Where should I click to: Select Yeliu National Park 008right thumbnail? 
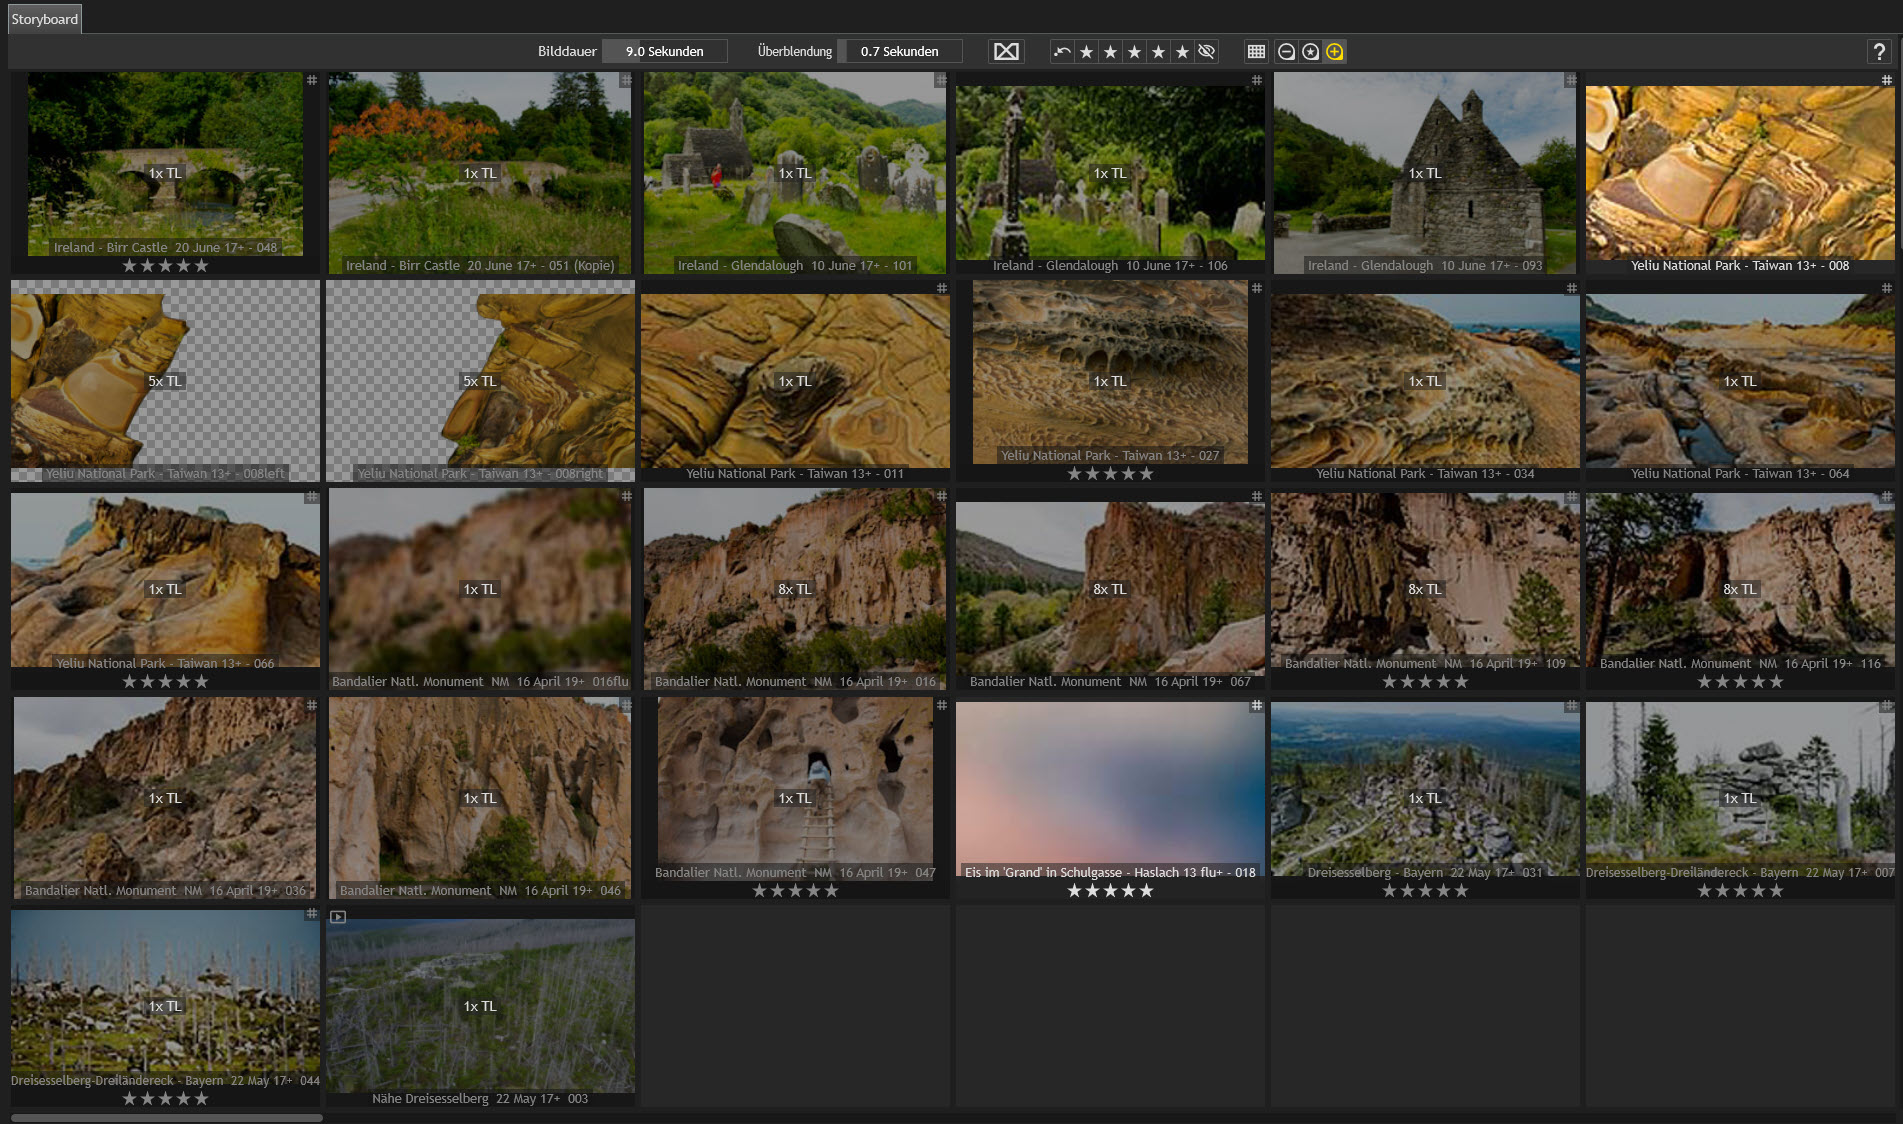[x=480, y=381]
